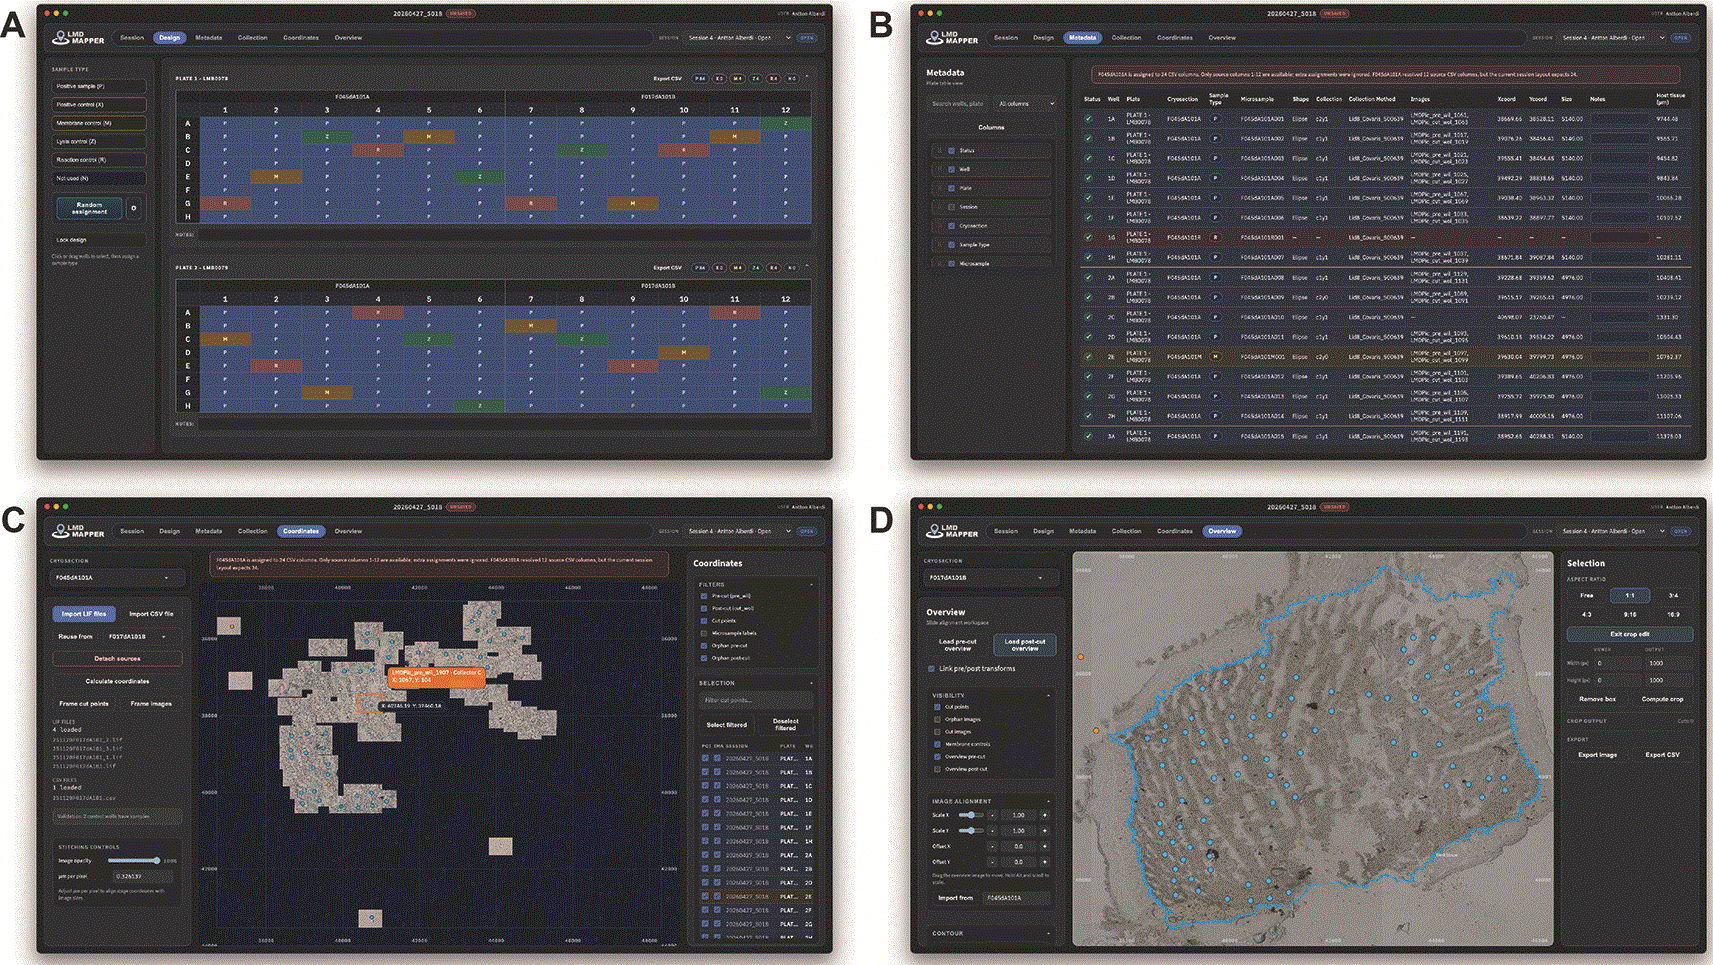Adjust the Image opacity slider

[134, 861]
